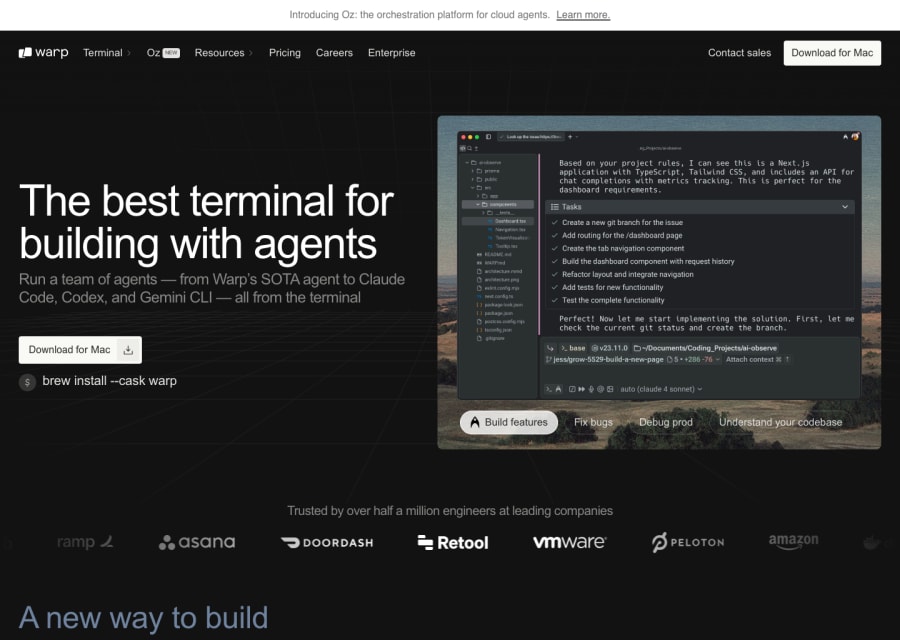Open Oz NEW menu item
The width and height of the screenshot is (900, 640).
[163, 53]
